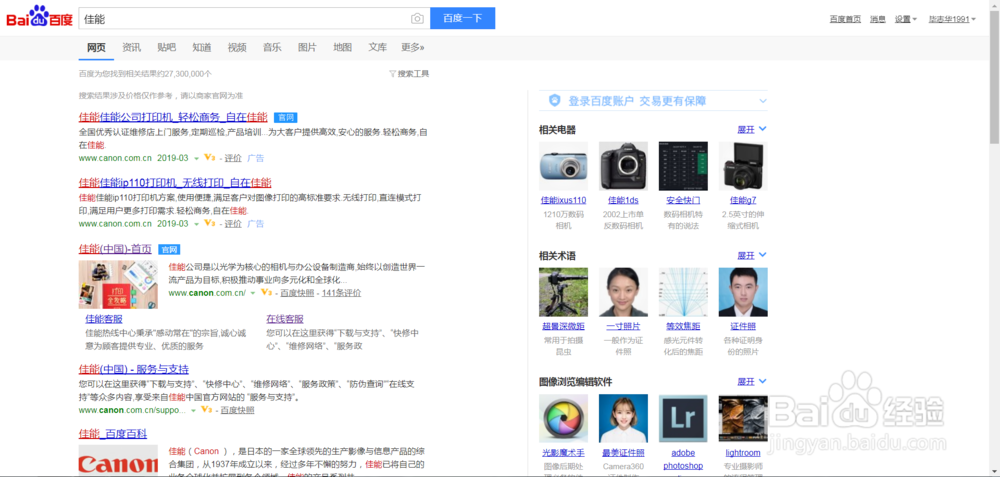The height and width of the screenshot is (477, 1000).
Task: Open 佳能公司打印机 ad result link
Action: point(173,117)
